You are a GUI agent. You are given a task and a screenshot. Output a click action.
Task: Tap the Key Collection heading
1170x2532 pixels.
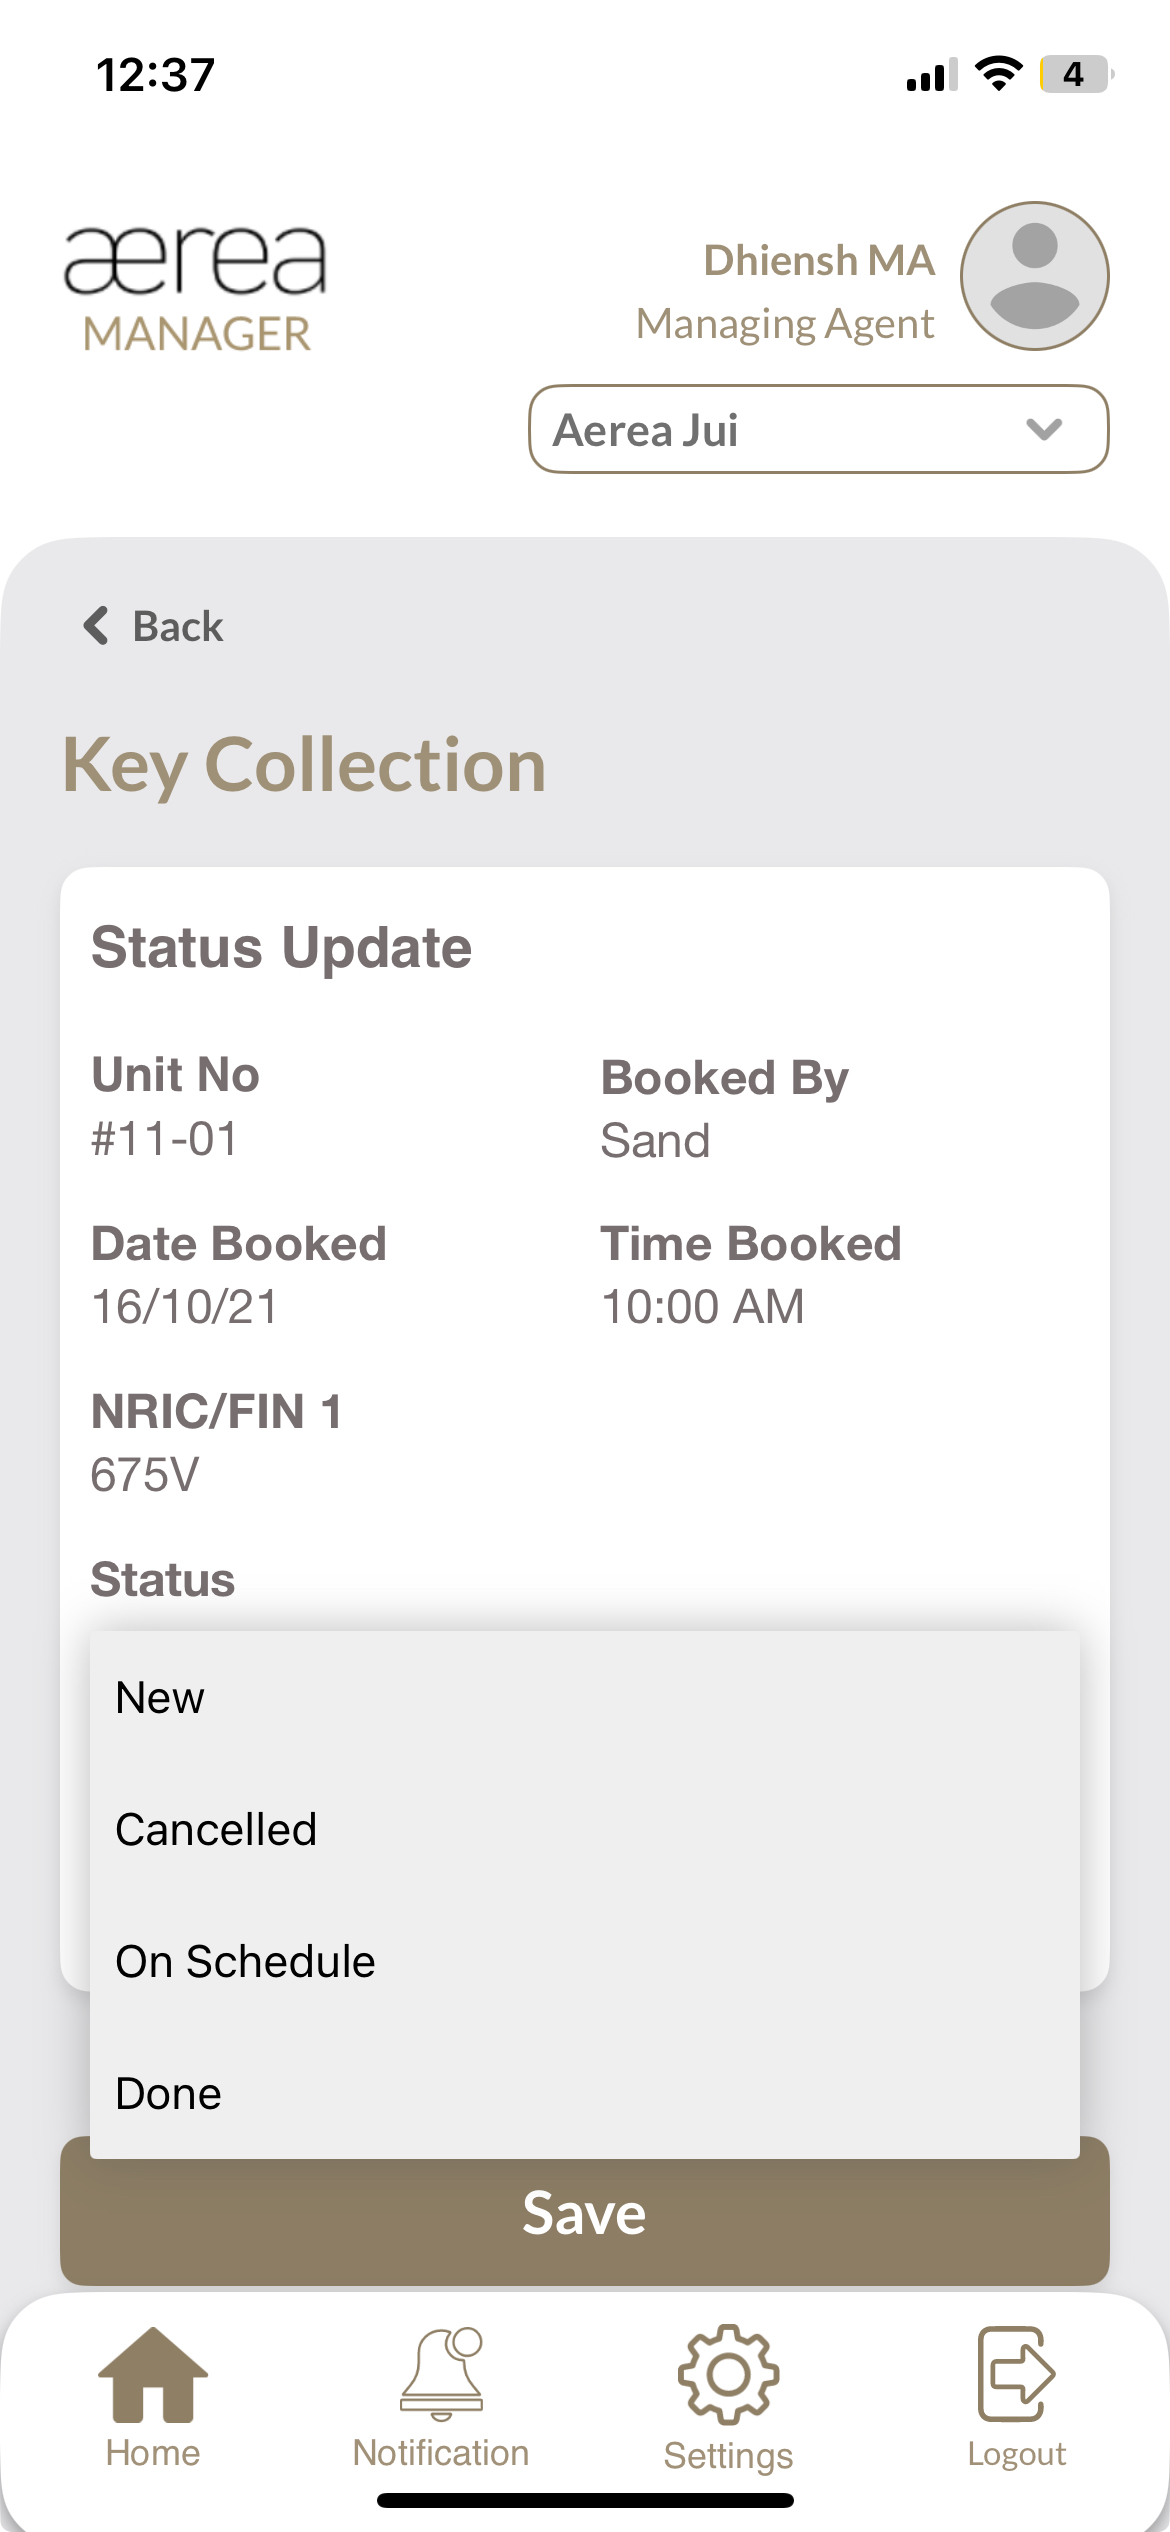(x=304, y=766)
